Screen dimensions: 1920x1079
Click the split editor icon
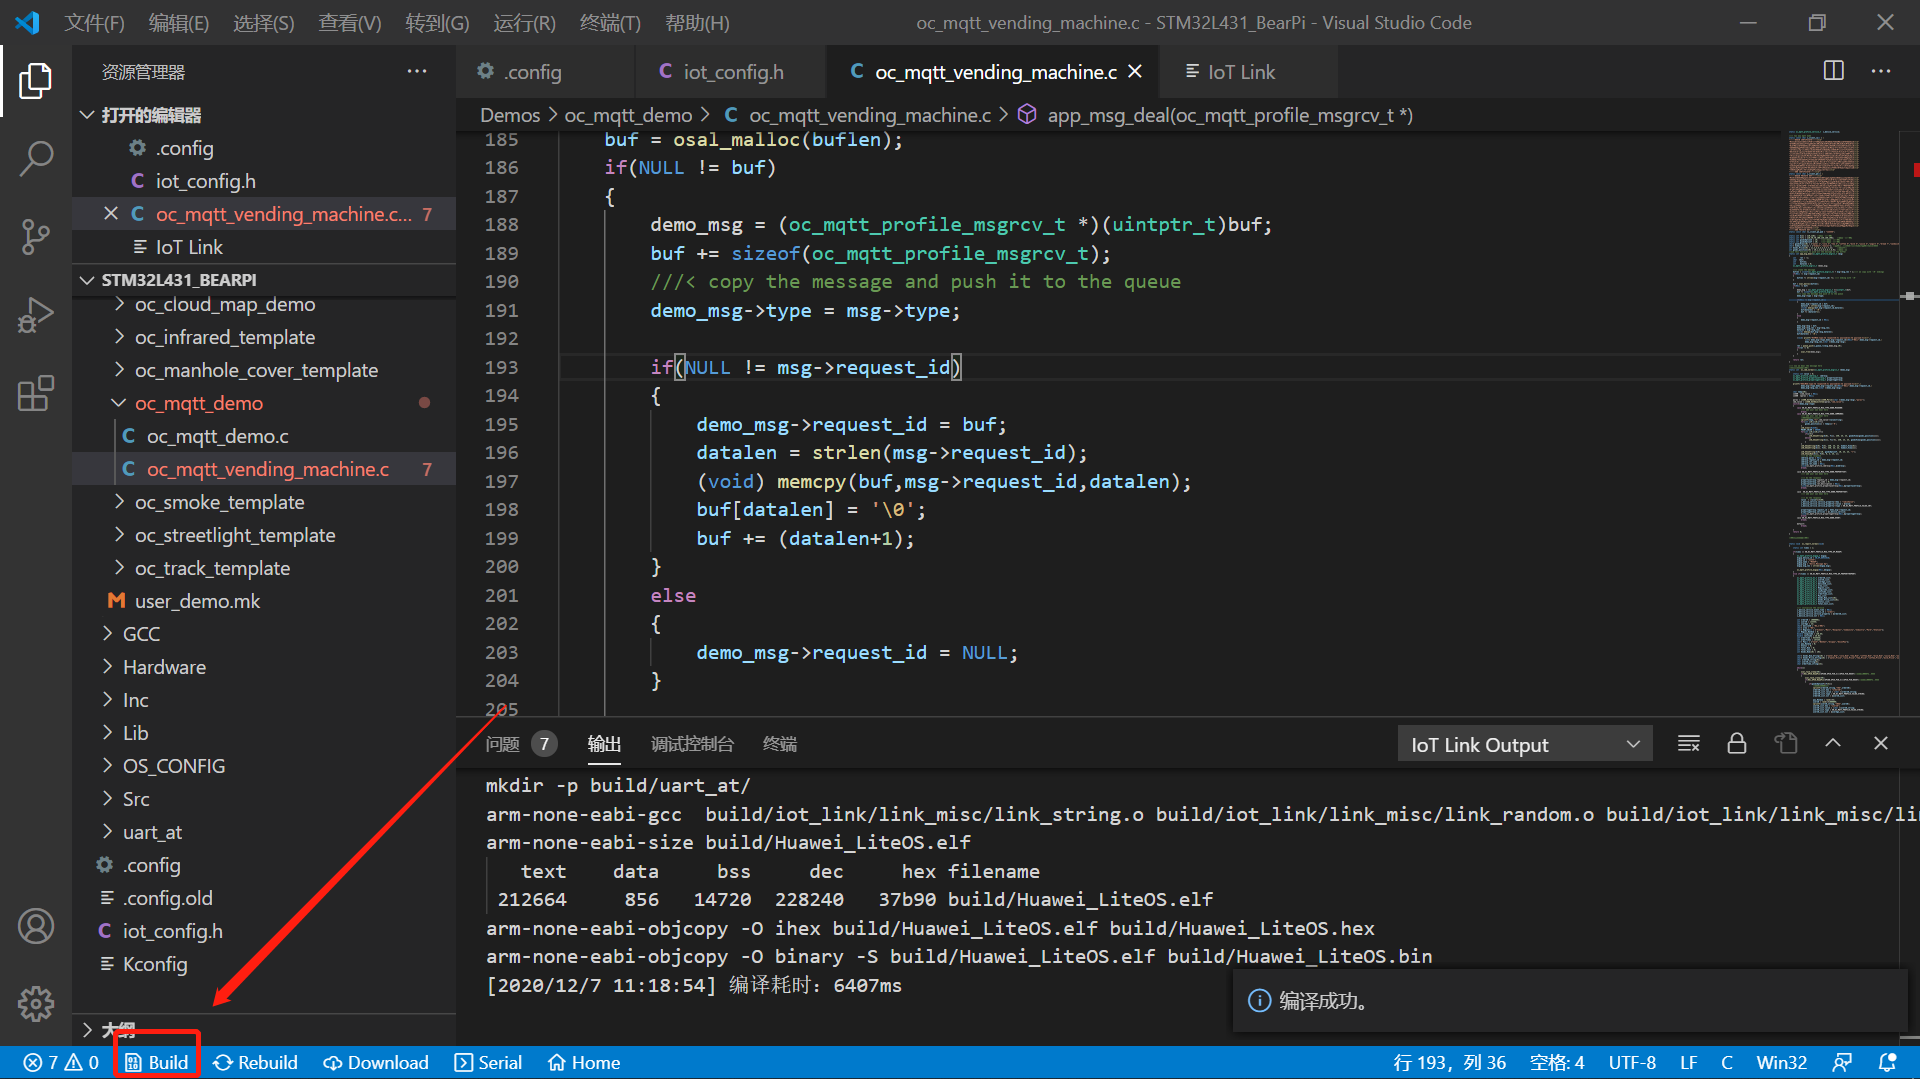[1833, 71]
